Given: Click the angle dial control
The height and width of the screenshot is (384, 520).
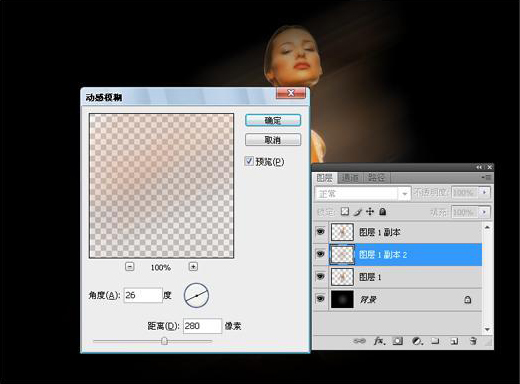Looking at the screenshot, I should tap(196, 295).
